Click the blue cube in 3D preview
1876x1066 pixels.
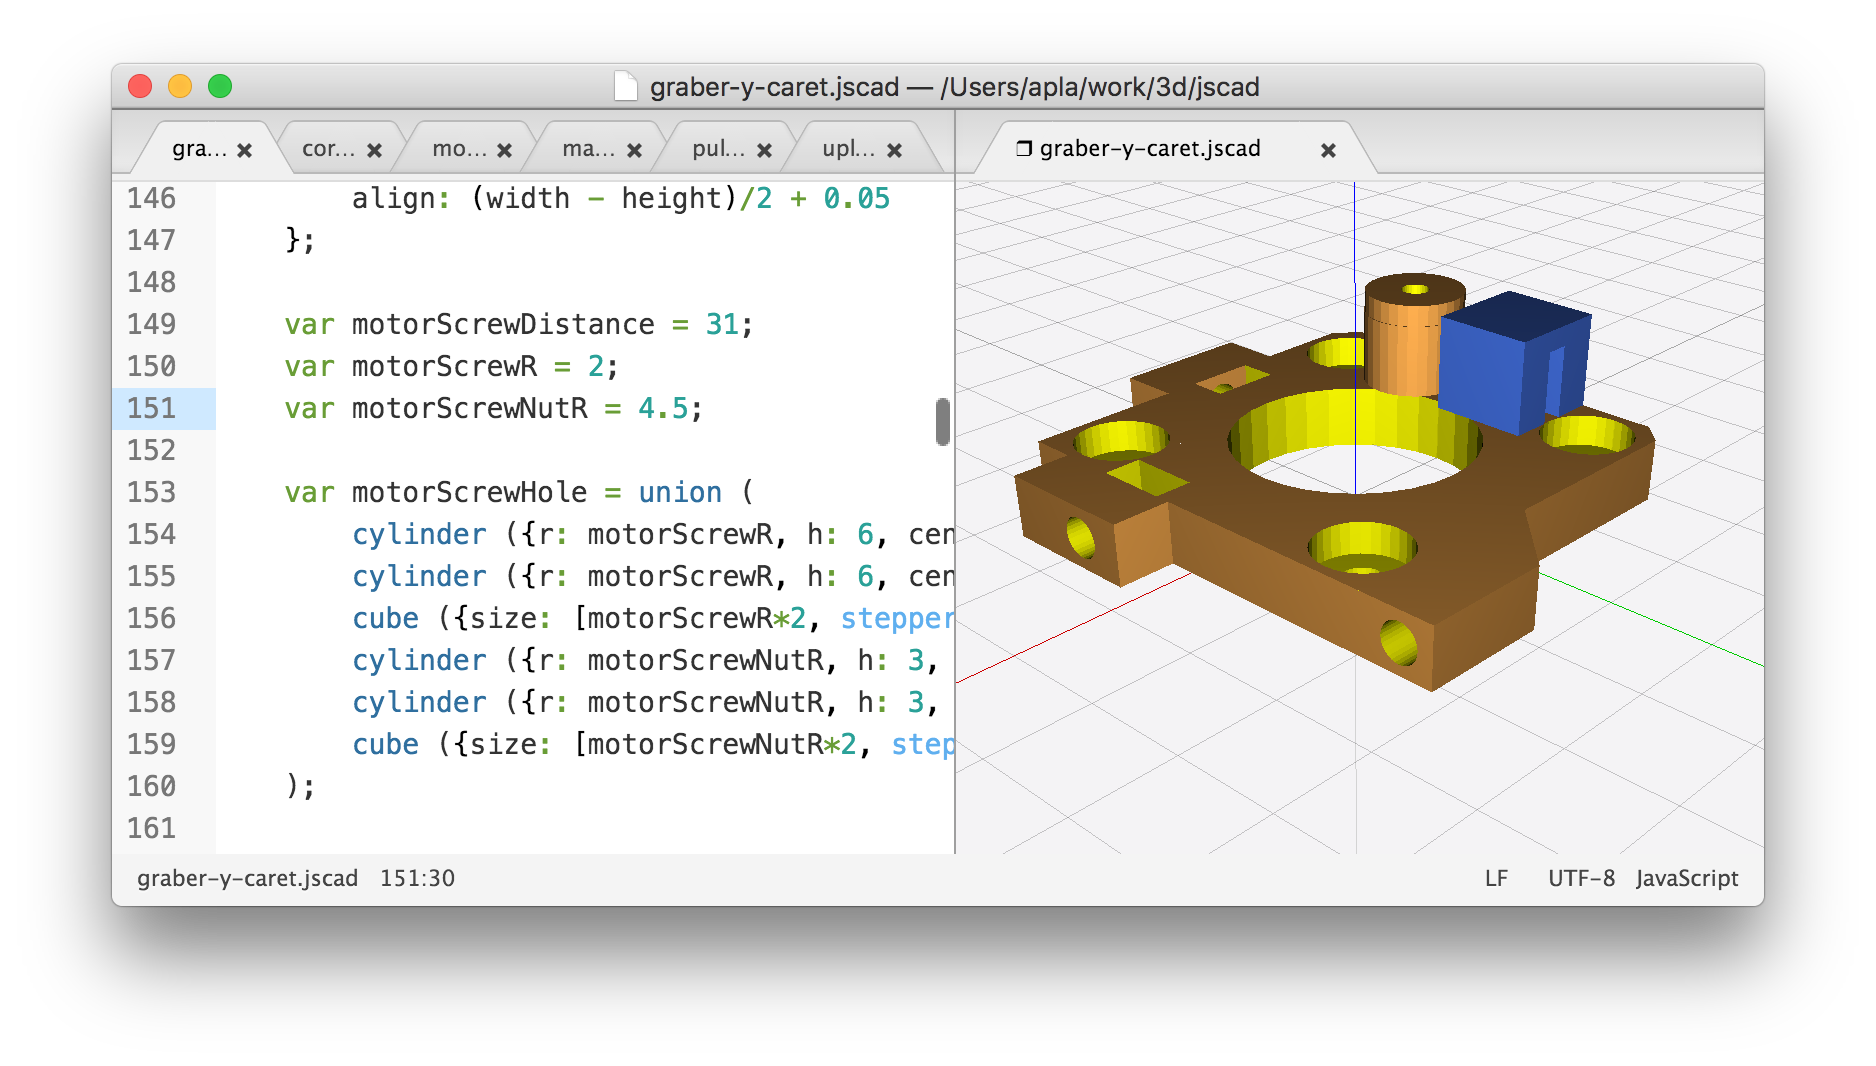click(1514, 362)
